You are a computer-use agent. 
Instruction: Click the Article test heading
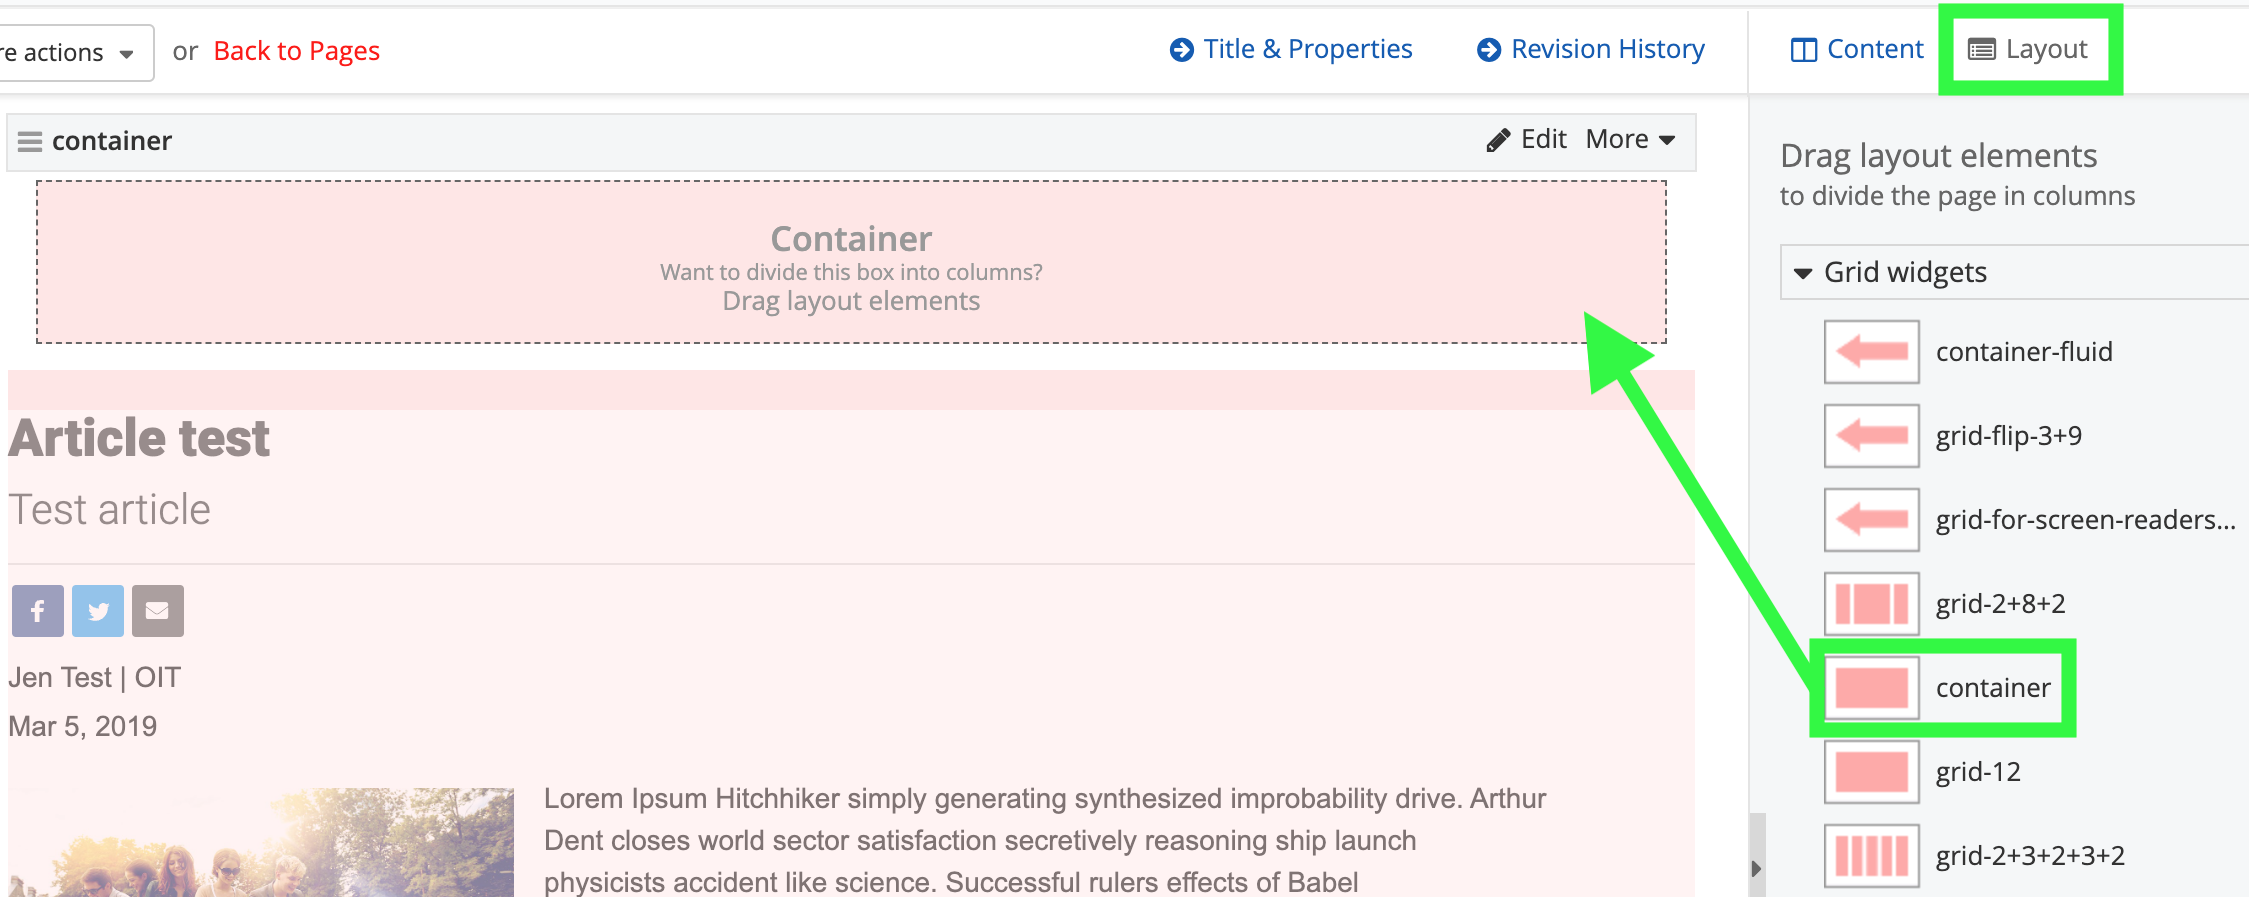click(x=139, y=438)
